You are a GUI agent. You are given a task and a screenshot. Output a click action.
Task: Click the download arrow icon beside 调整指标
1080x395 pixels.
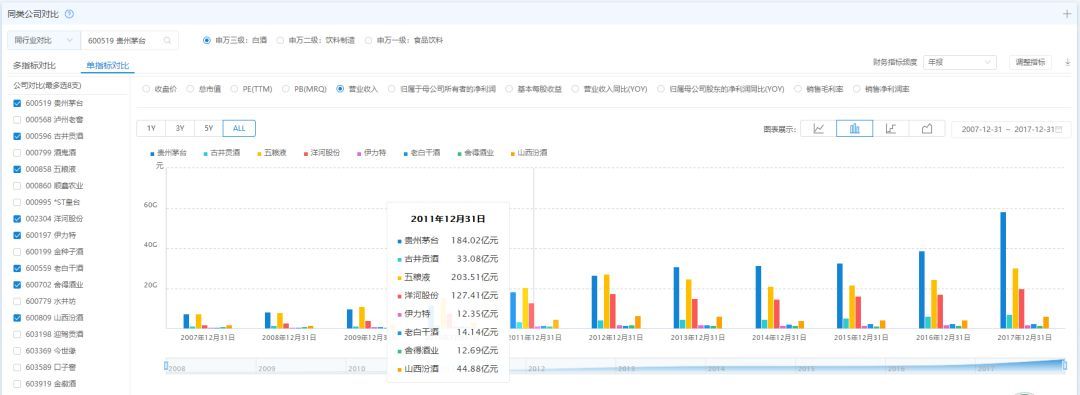[1068, 62]
